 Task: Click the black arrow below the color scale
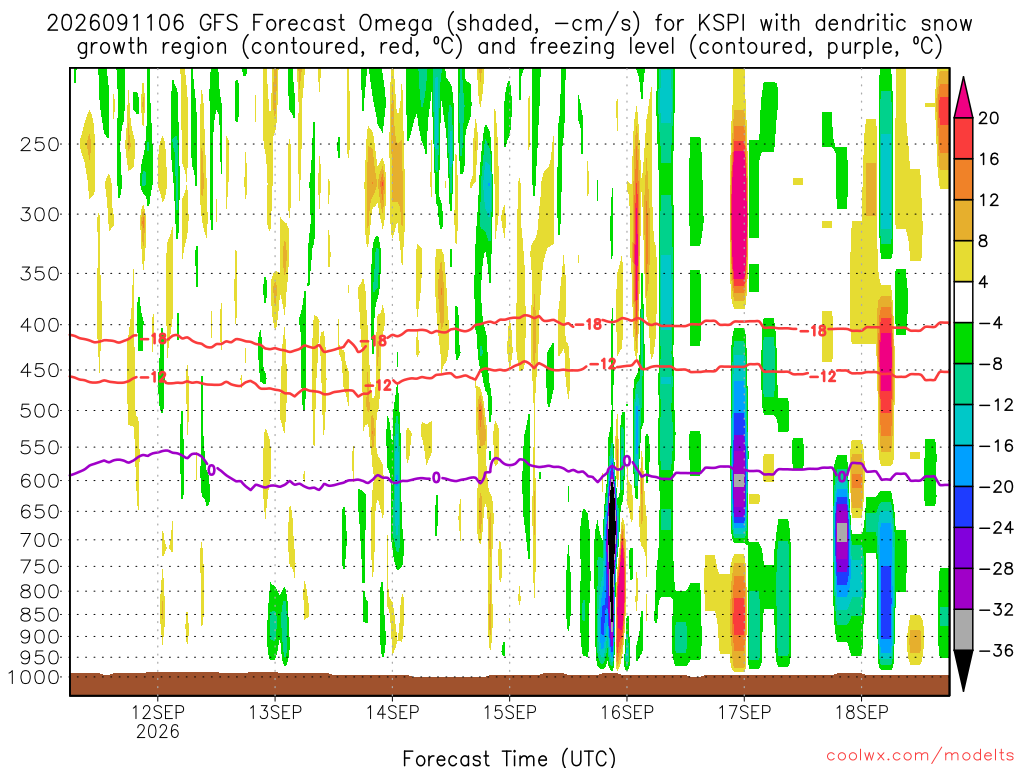coord(963,671)
